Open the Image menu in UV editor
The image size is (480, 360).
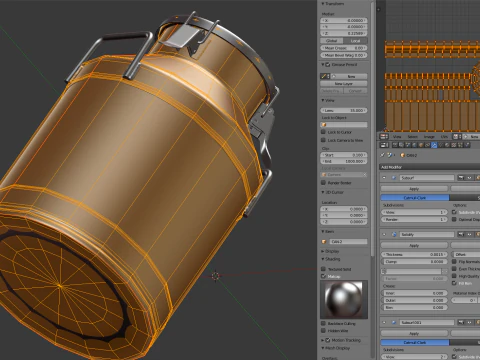click(x=429, y=137)
